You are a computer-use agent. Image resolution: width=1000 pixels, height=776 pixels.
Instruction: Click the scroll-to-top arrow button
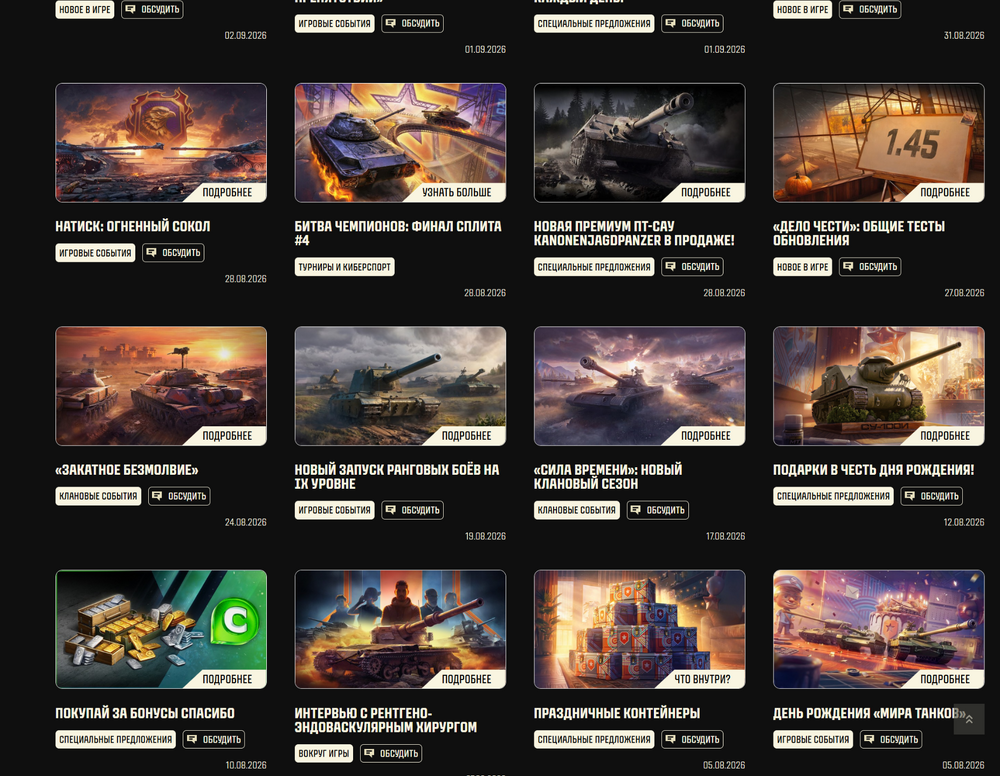(969, 719)
